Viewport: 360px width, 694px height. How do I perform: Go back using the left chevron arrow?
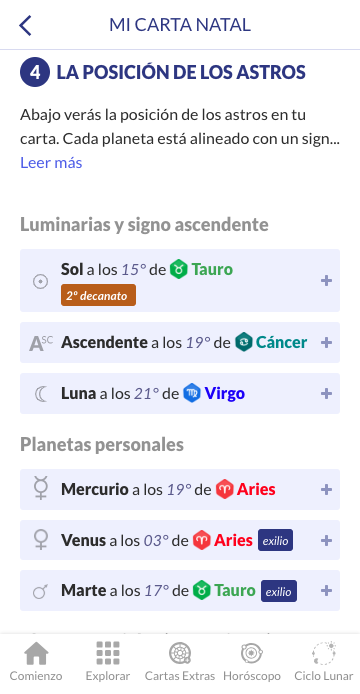coord(25,25)
